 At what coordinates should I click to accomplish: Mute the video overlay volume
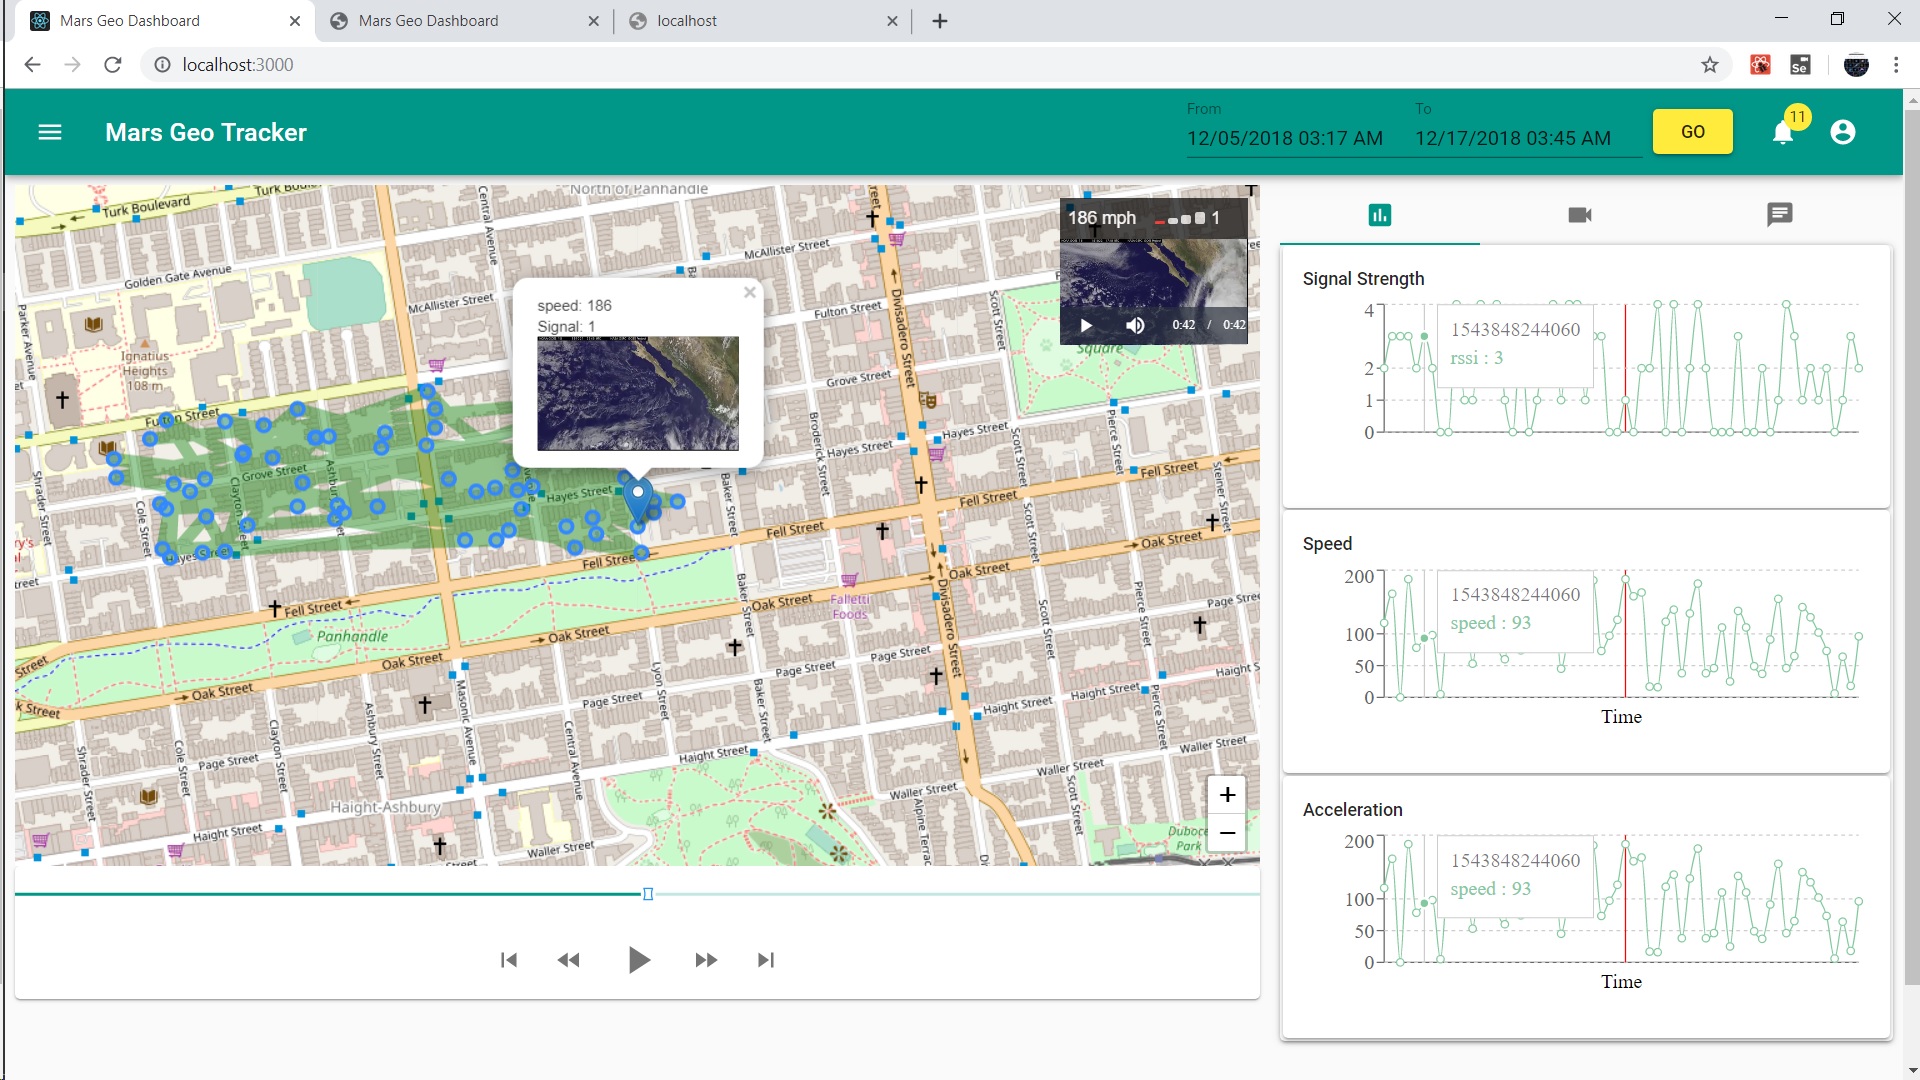click(1135, 325)
